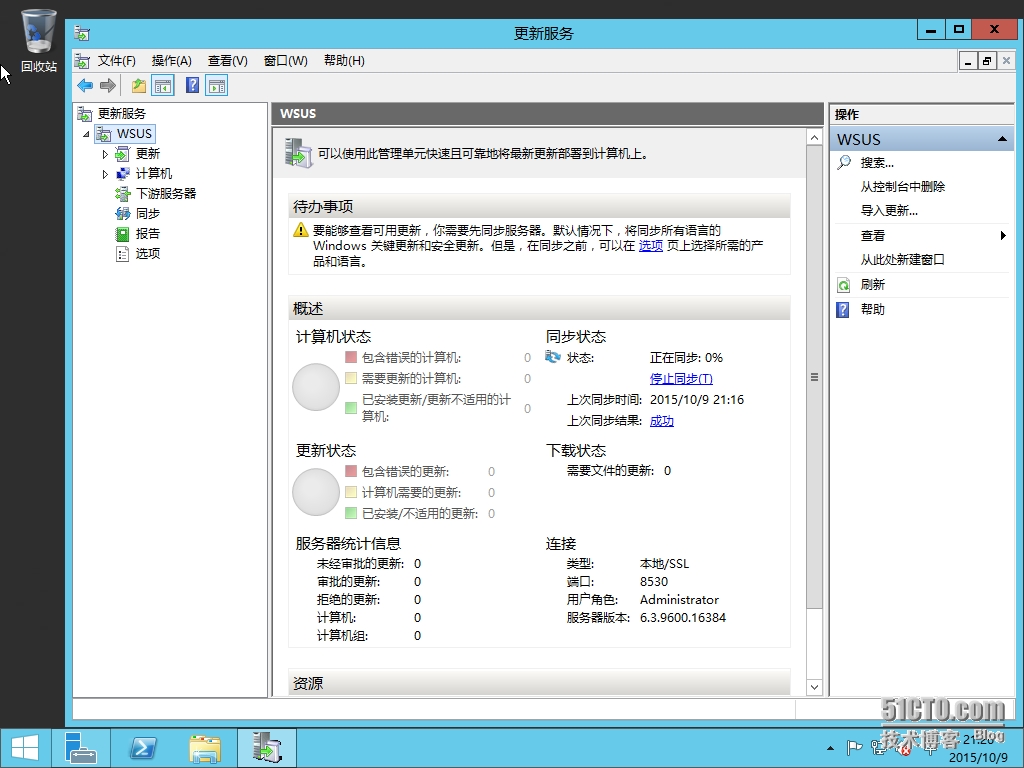This screenshot has width=1024, height=768.
Task: Click the 搜索 magnifier icon in actions pane
Action: (844, 162)
